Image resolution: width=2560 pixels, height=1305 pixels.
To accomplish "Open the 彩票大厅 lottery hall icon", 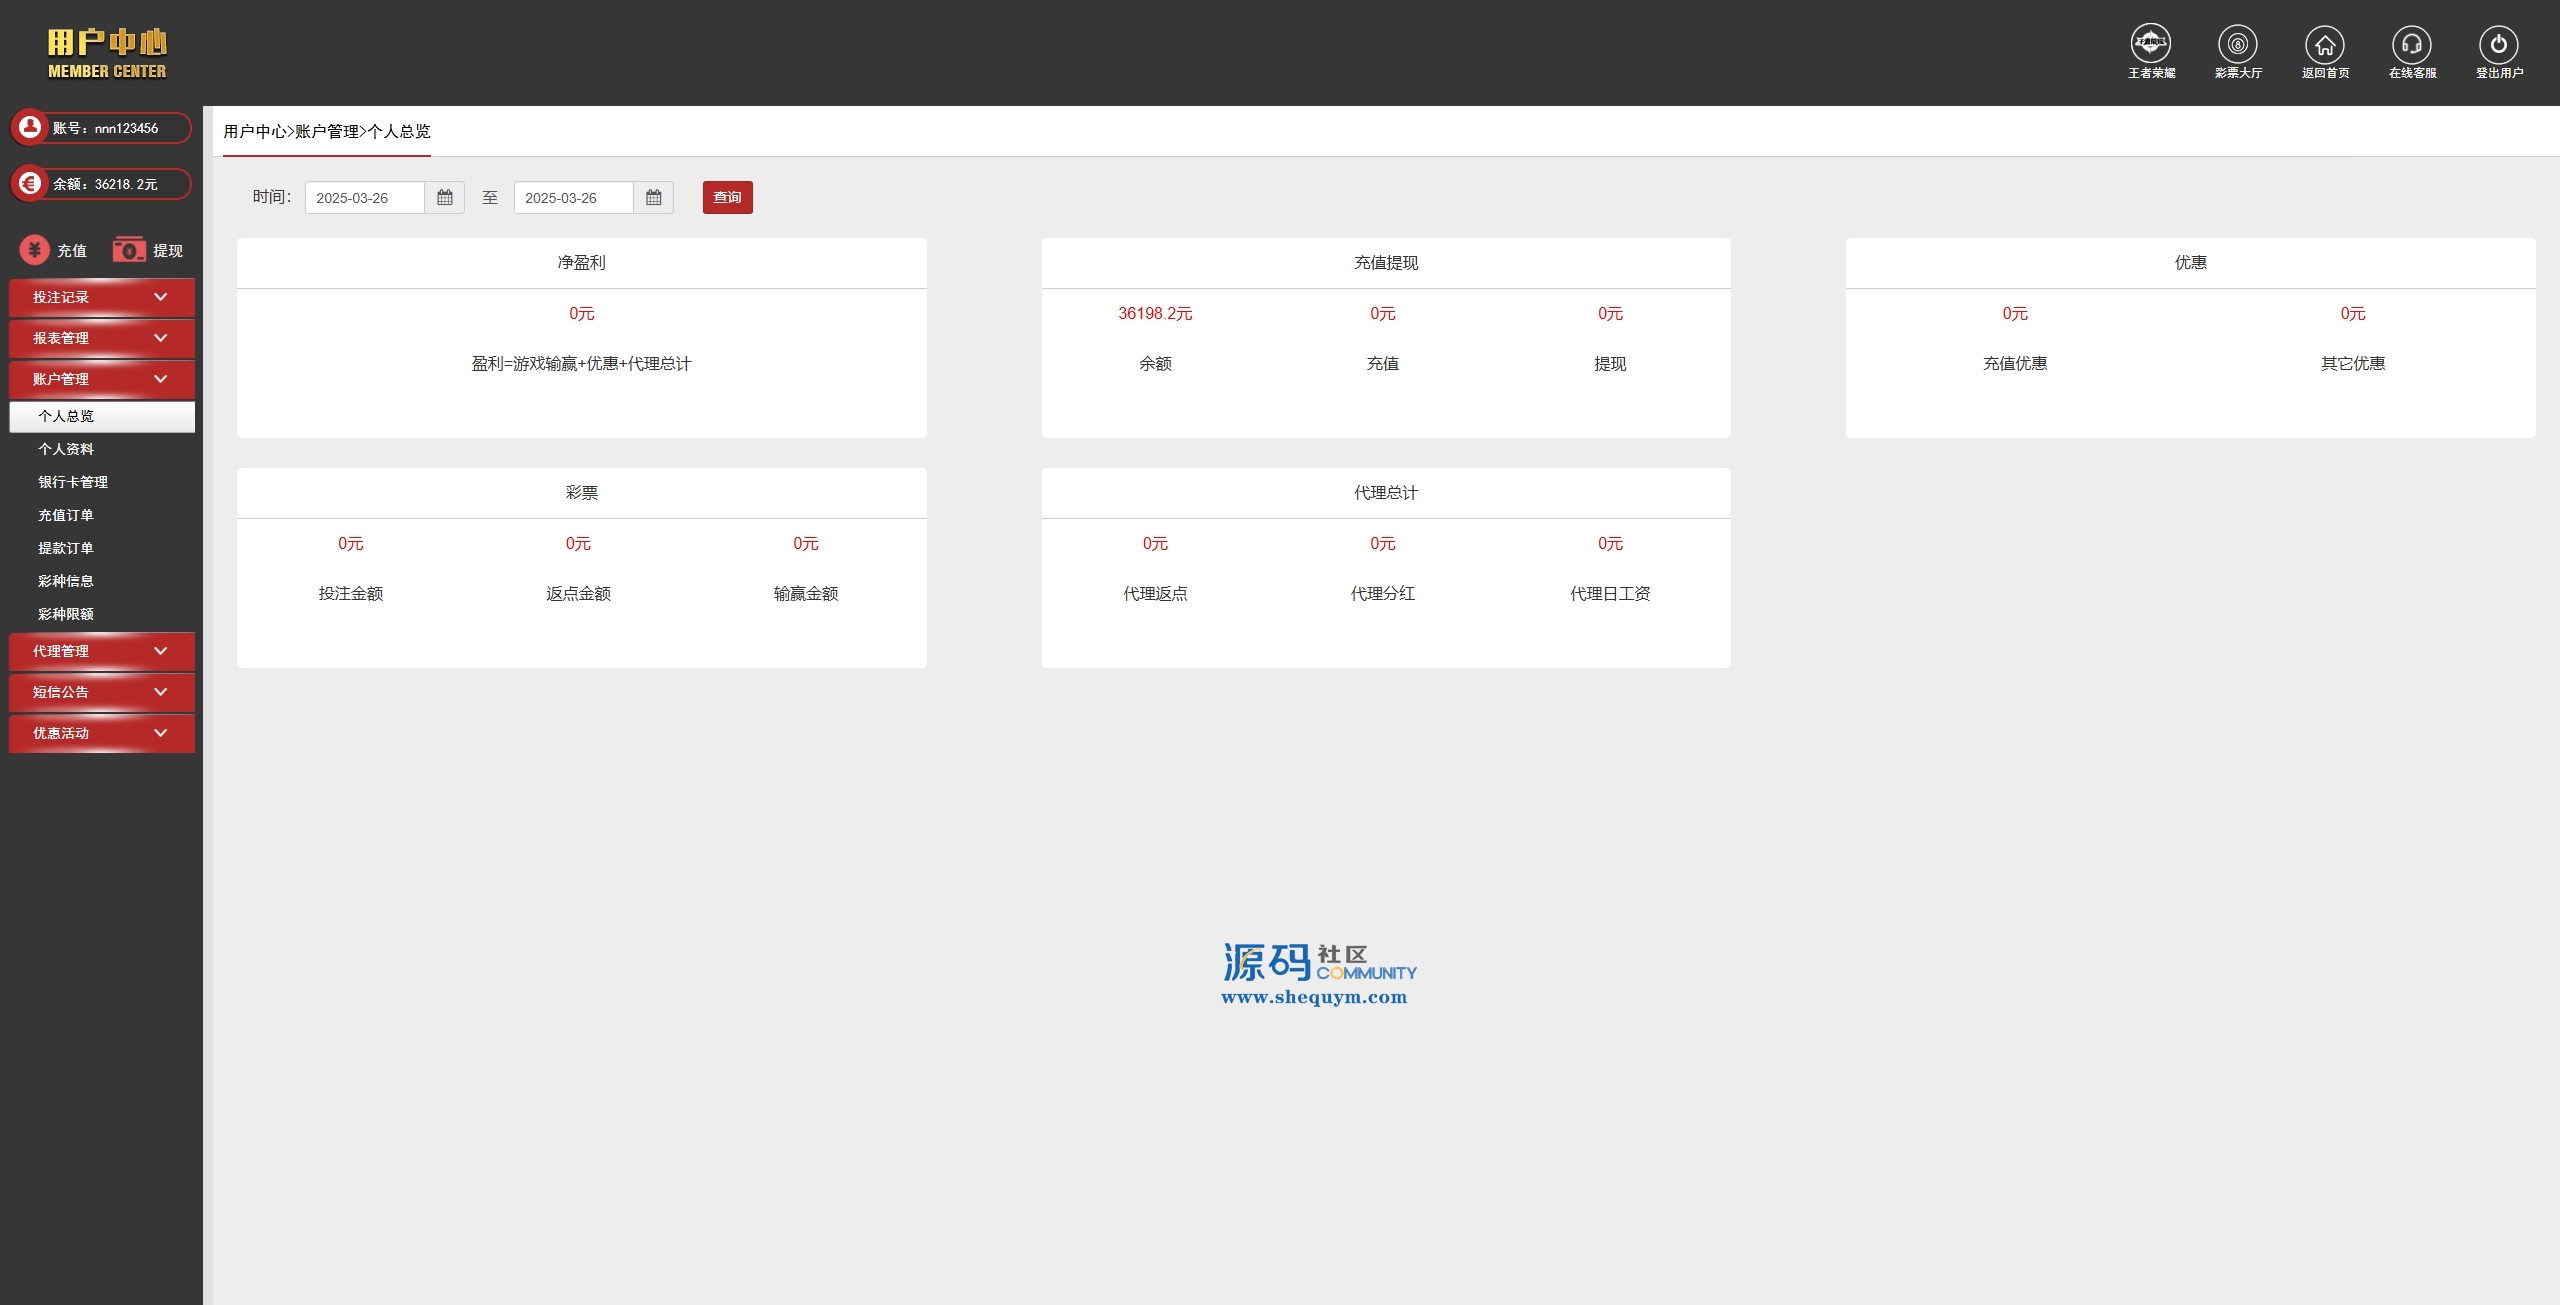I will tap(2238, 45).
